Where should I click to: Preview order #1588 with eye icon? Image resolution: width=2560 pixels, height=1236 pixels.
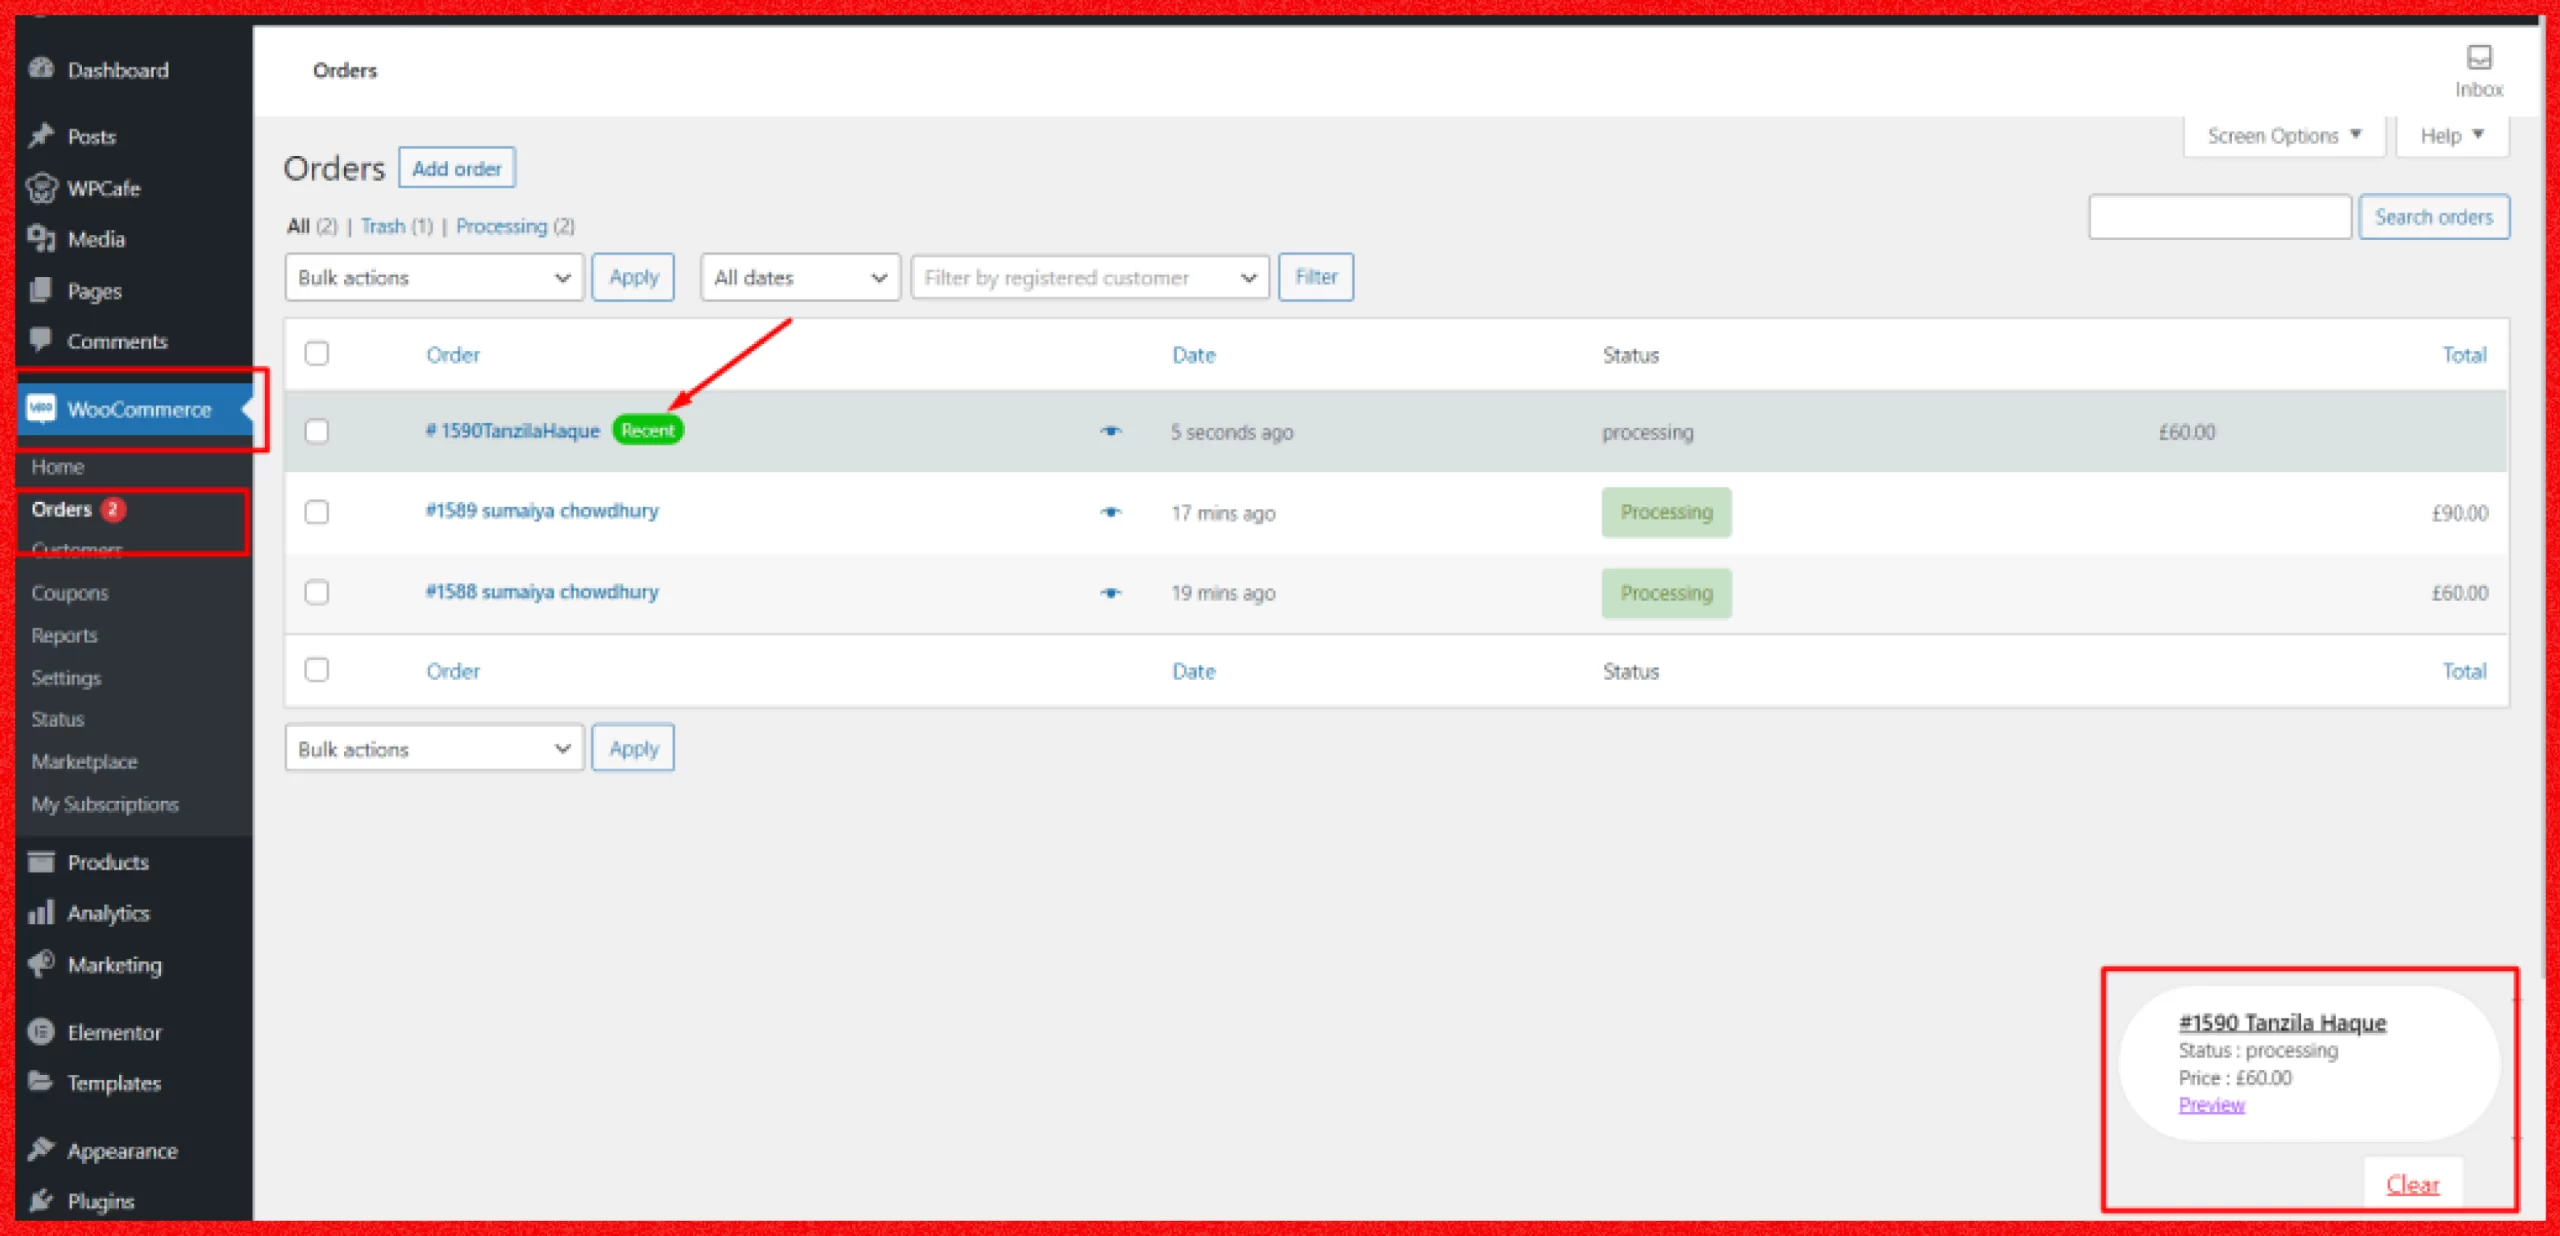point(1111,593)
